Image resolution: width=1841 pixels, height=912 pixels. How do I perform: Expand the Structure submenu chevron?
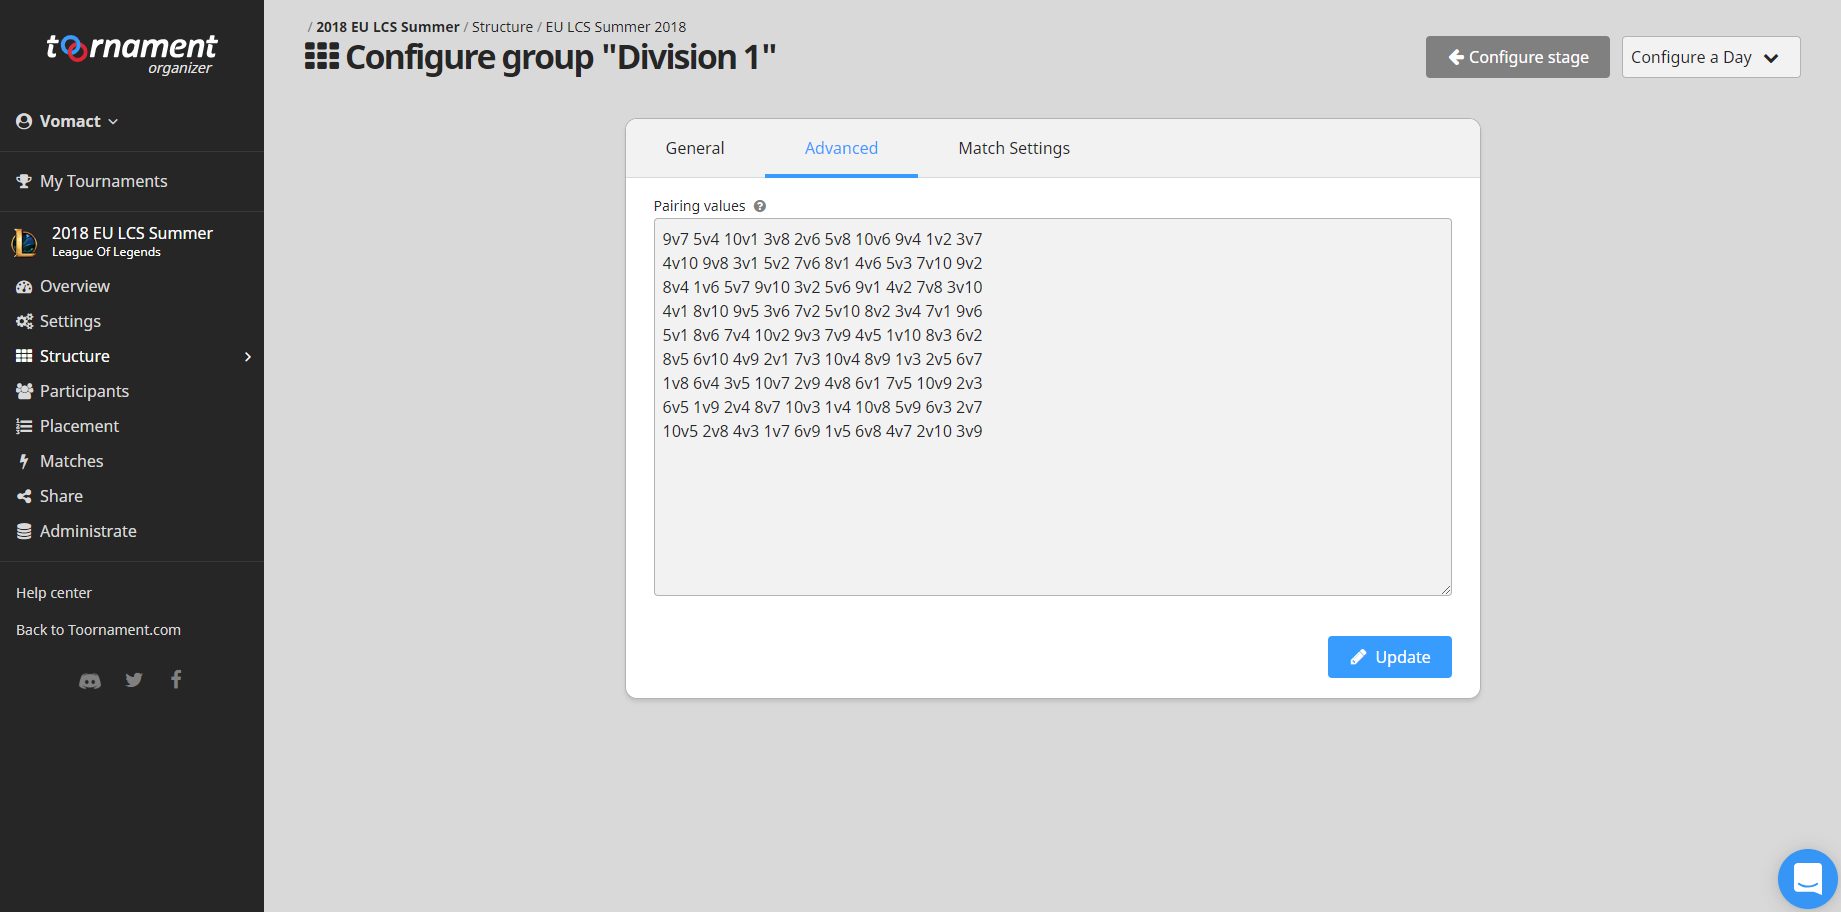pos(248,357)
